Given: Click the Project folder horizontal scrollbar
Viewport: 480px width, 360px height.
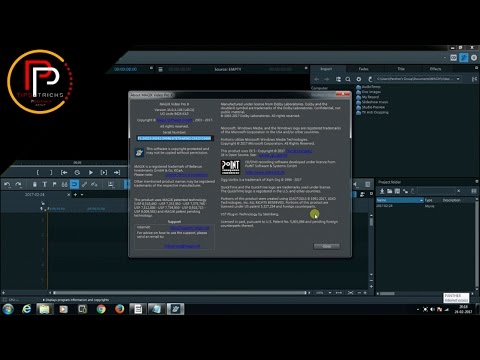Looking at the screenshot, I should pos(388,294).
